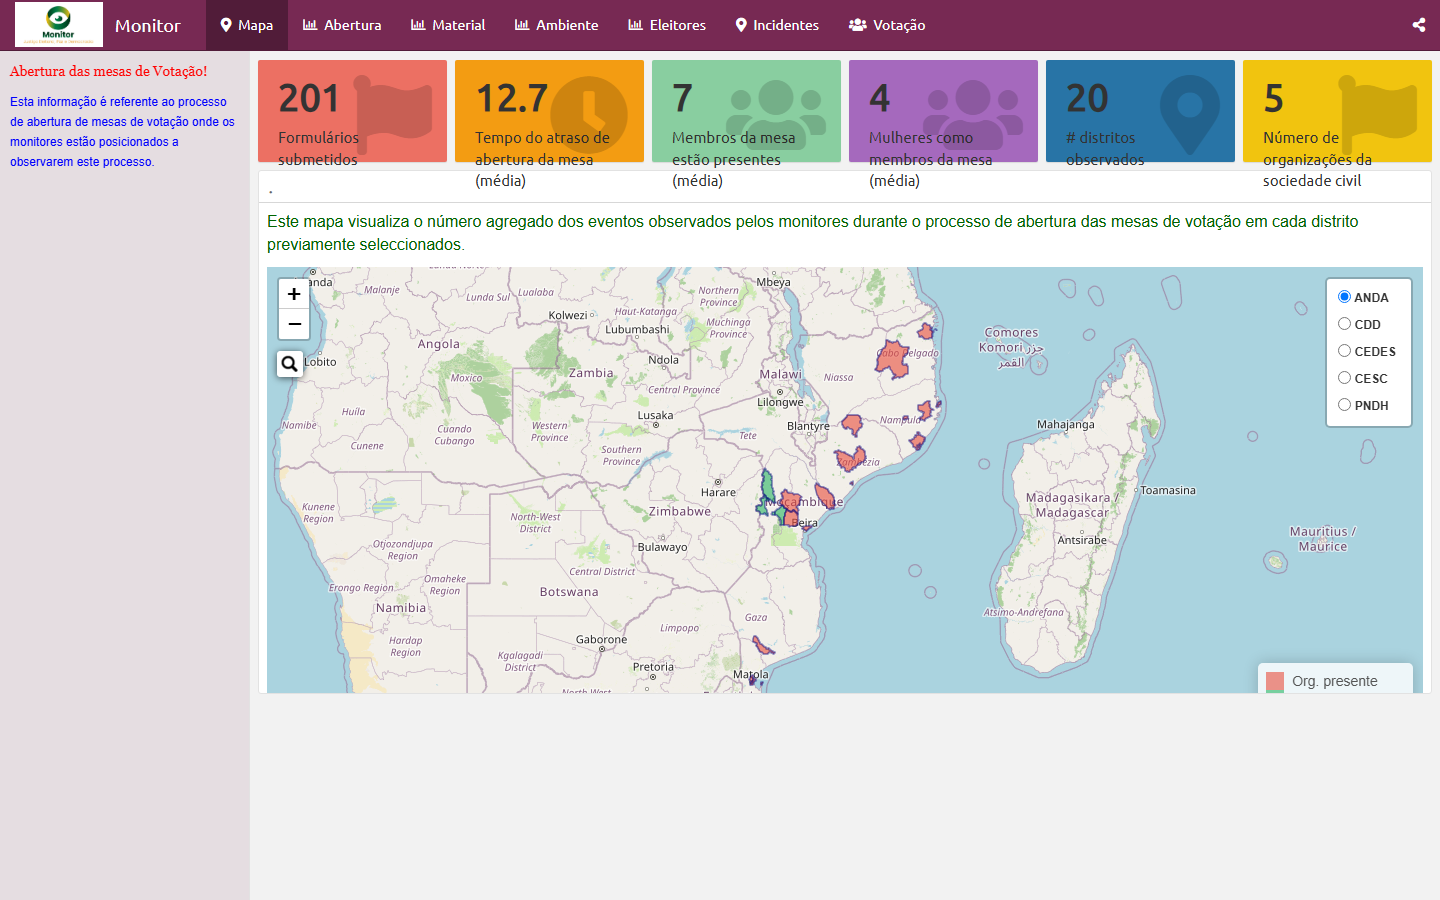Open the map search magnifier
1440x900 pixels.
(290, 364)
